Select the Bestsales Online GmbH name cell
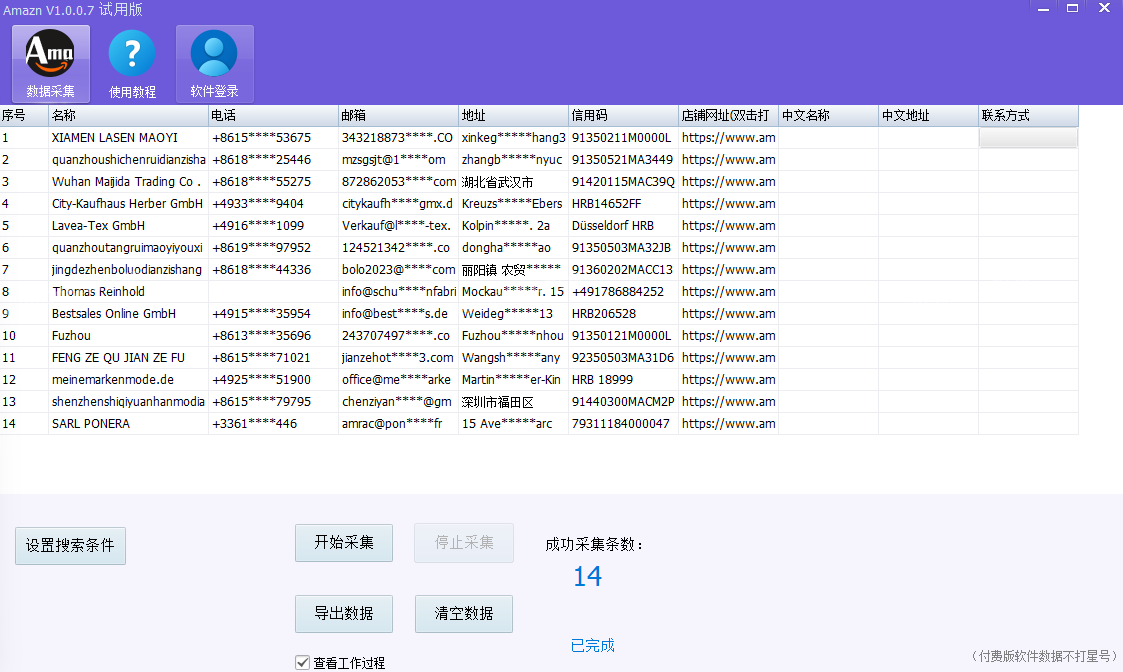Screen dimensions: 1123x672 click(x=128, y=314)
